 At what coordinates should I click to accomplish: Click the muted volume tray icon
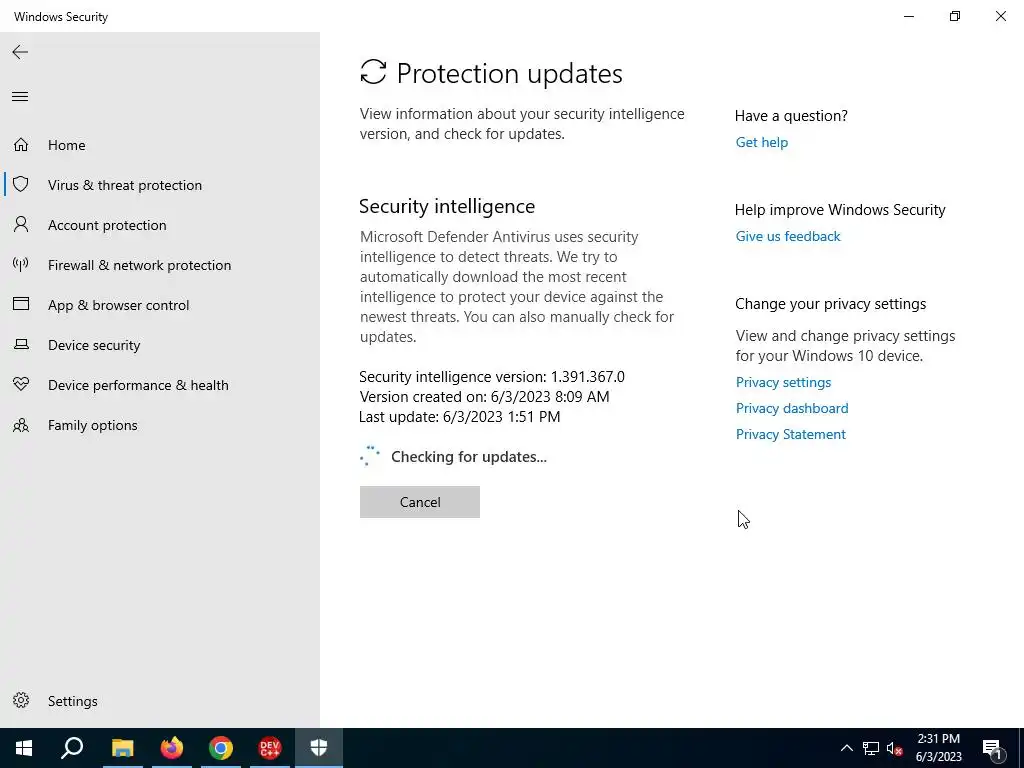pos(895,748)
